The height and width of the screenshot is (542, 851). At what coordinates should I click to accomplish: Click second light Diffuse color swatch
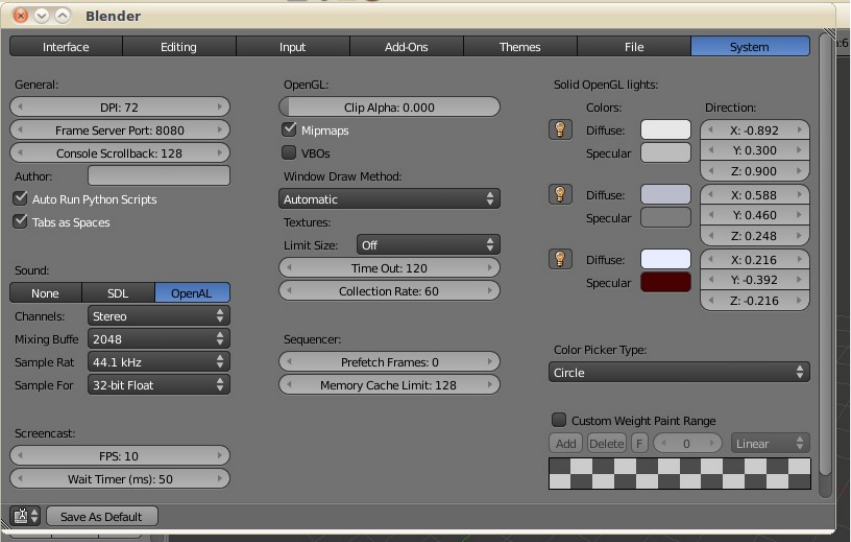pos(665,194)
